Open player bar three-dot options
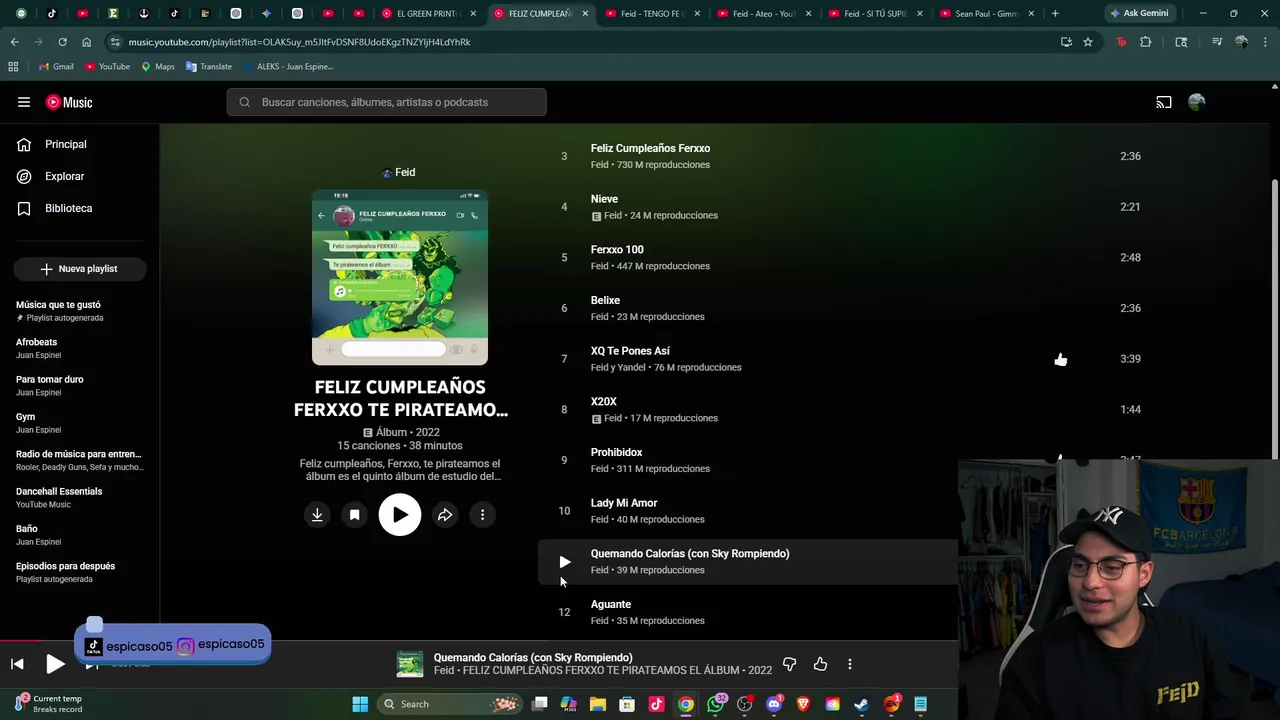The height and width of the screenshot is (720, 1280). point(850,664)
